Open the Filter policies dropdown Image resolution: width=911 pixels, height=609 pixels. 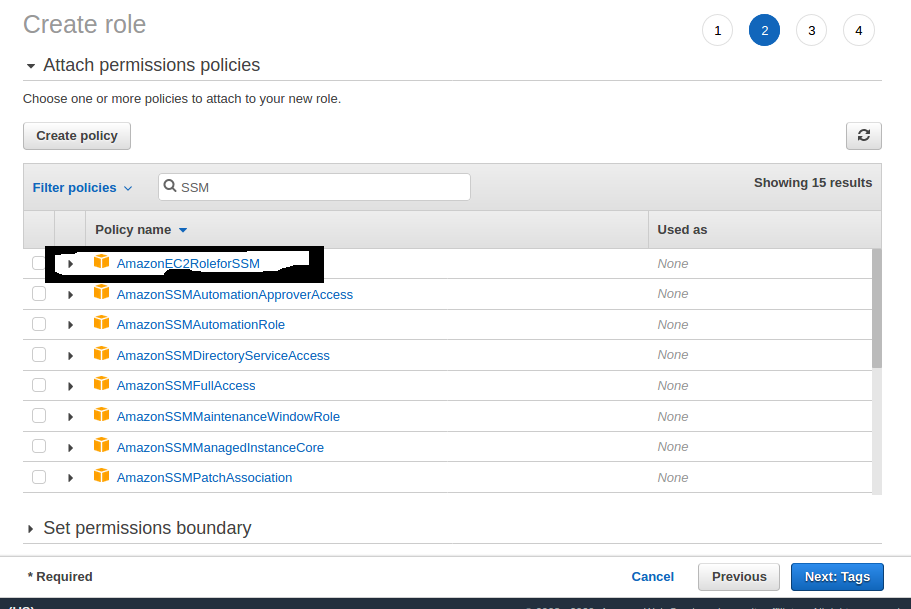[83, 188]
